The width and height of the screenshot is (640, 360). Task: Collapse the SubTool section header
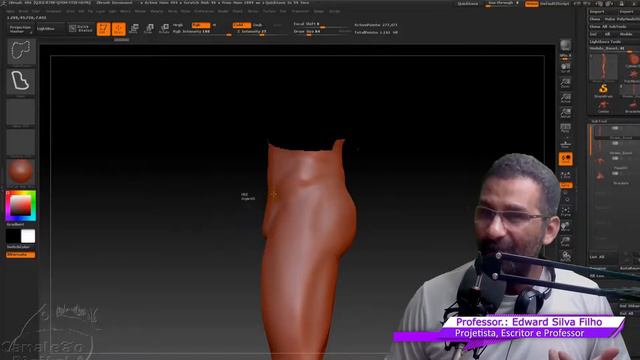[599, 121]
